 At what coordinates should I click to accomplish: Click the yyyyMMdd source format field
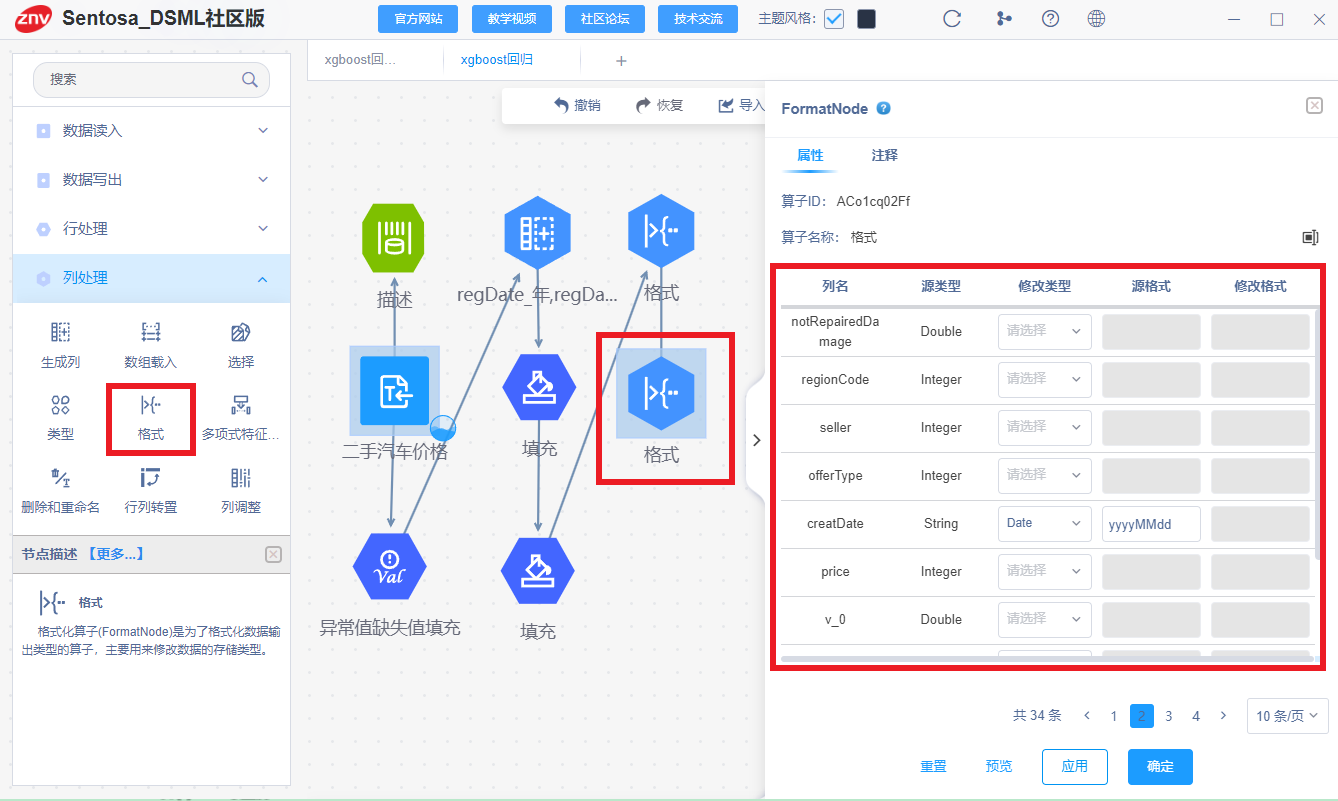tap(1151, 523)
